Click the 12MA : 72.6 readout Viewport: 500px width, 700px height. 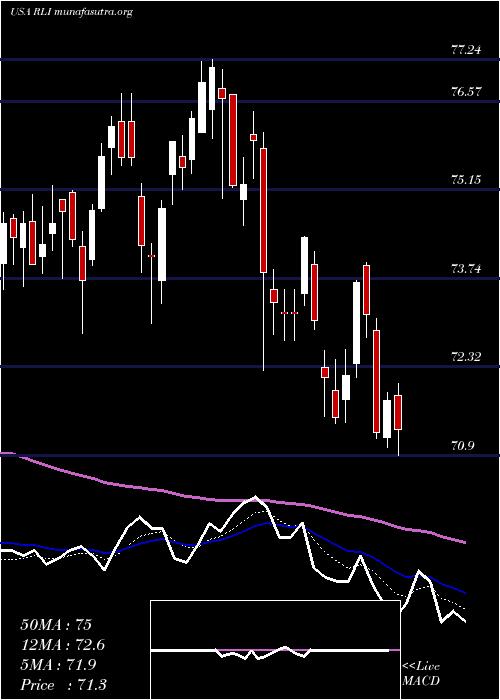pyautogui.click(x=63, y=645)
